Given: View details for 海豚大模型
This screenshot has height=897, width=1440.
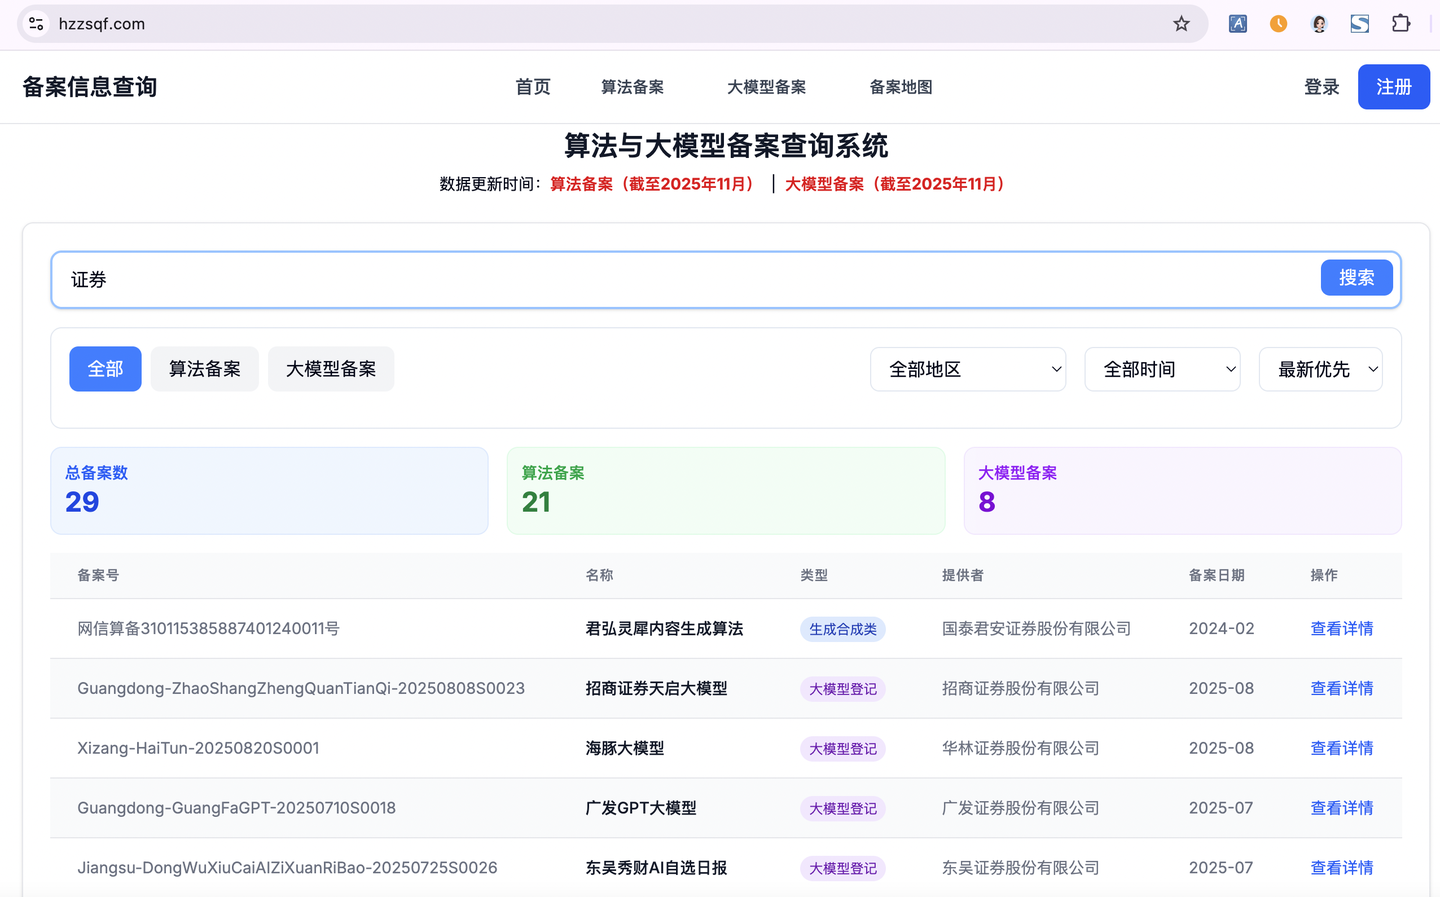Looking at the screenshot, I should click(x=1342, y=749).
